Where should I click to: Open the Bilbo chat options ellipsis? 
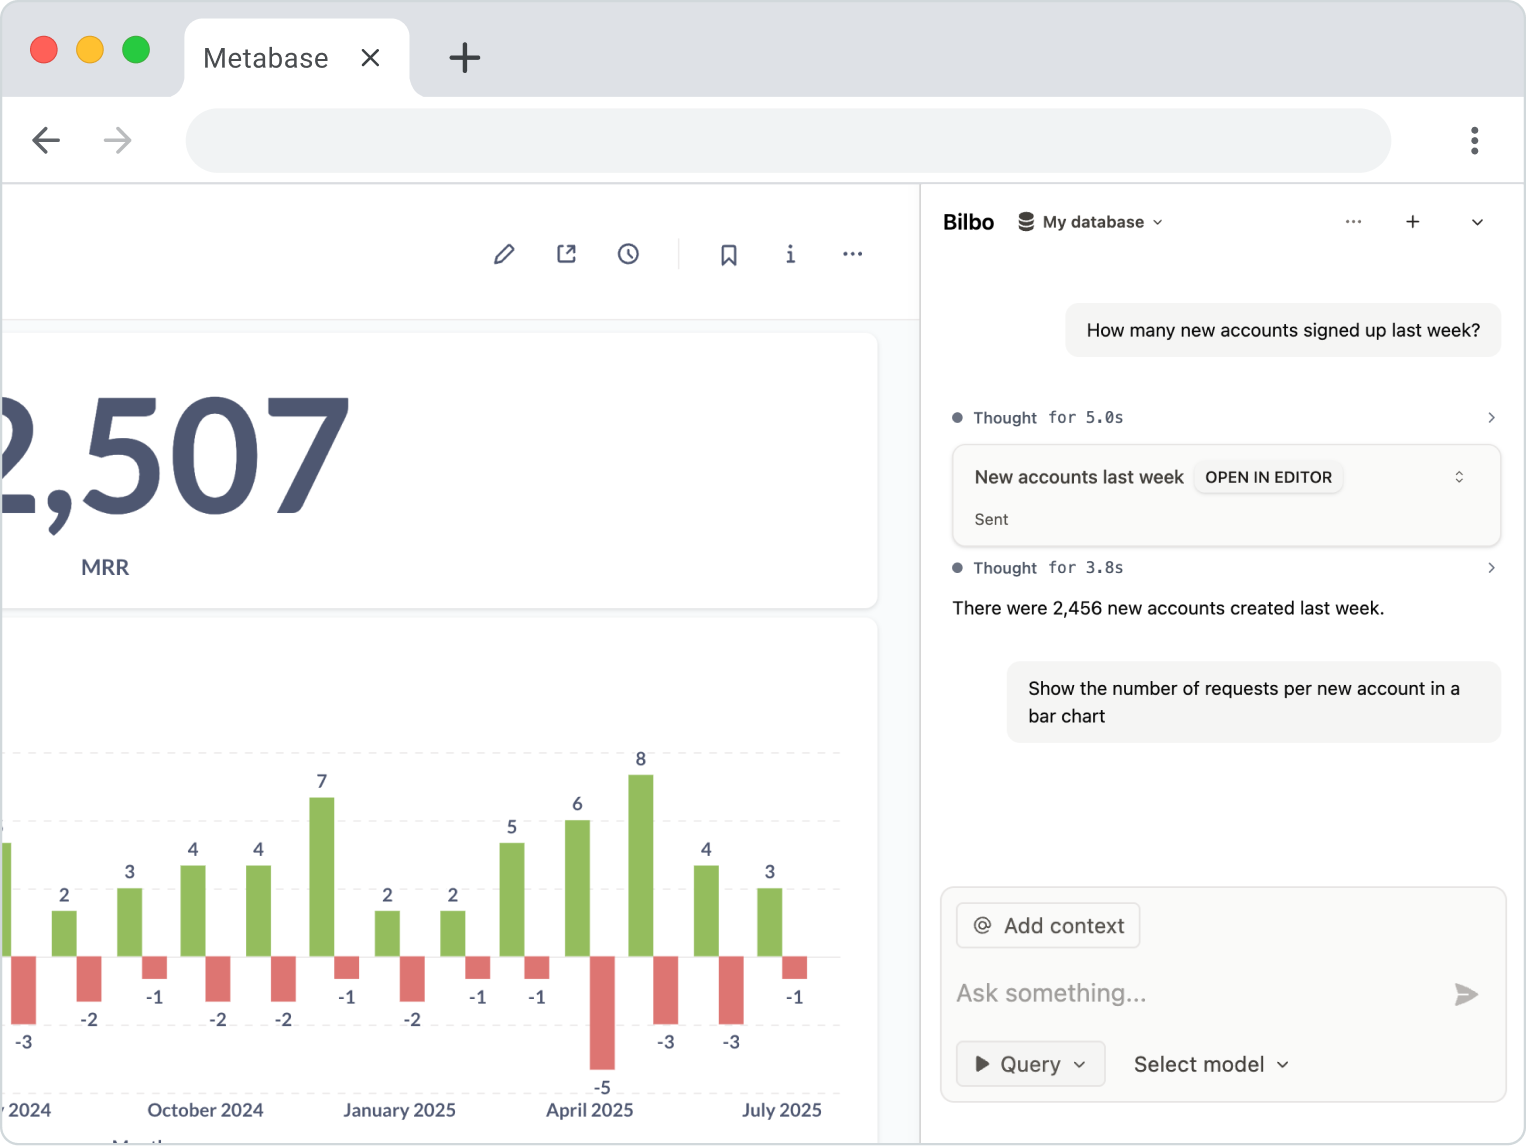click(1353, 222)
